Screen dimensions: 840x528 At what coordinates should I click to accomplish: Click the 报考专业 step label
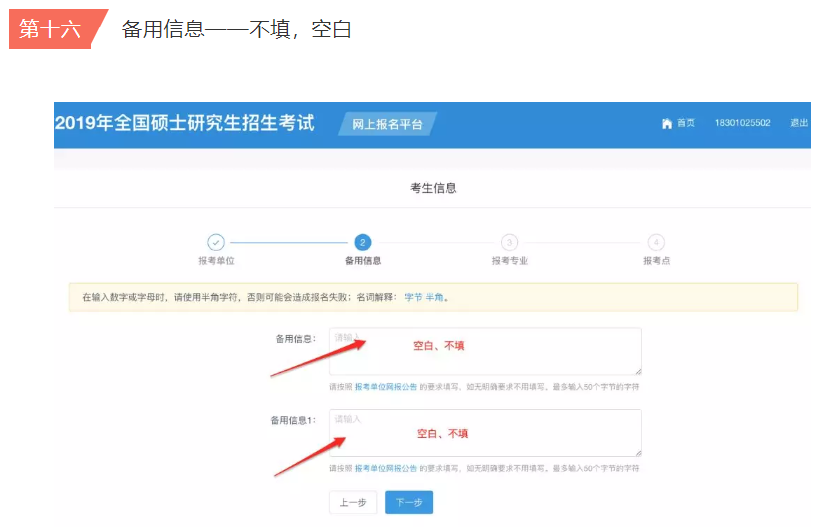click(509, 261)
